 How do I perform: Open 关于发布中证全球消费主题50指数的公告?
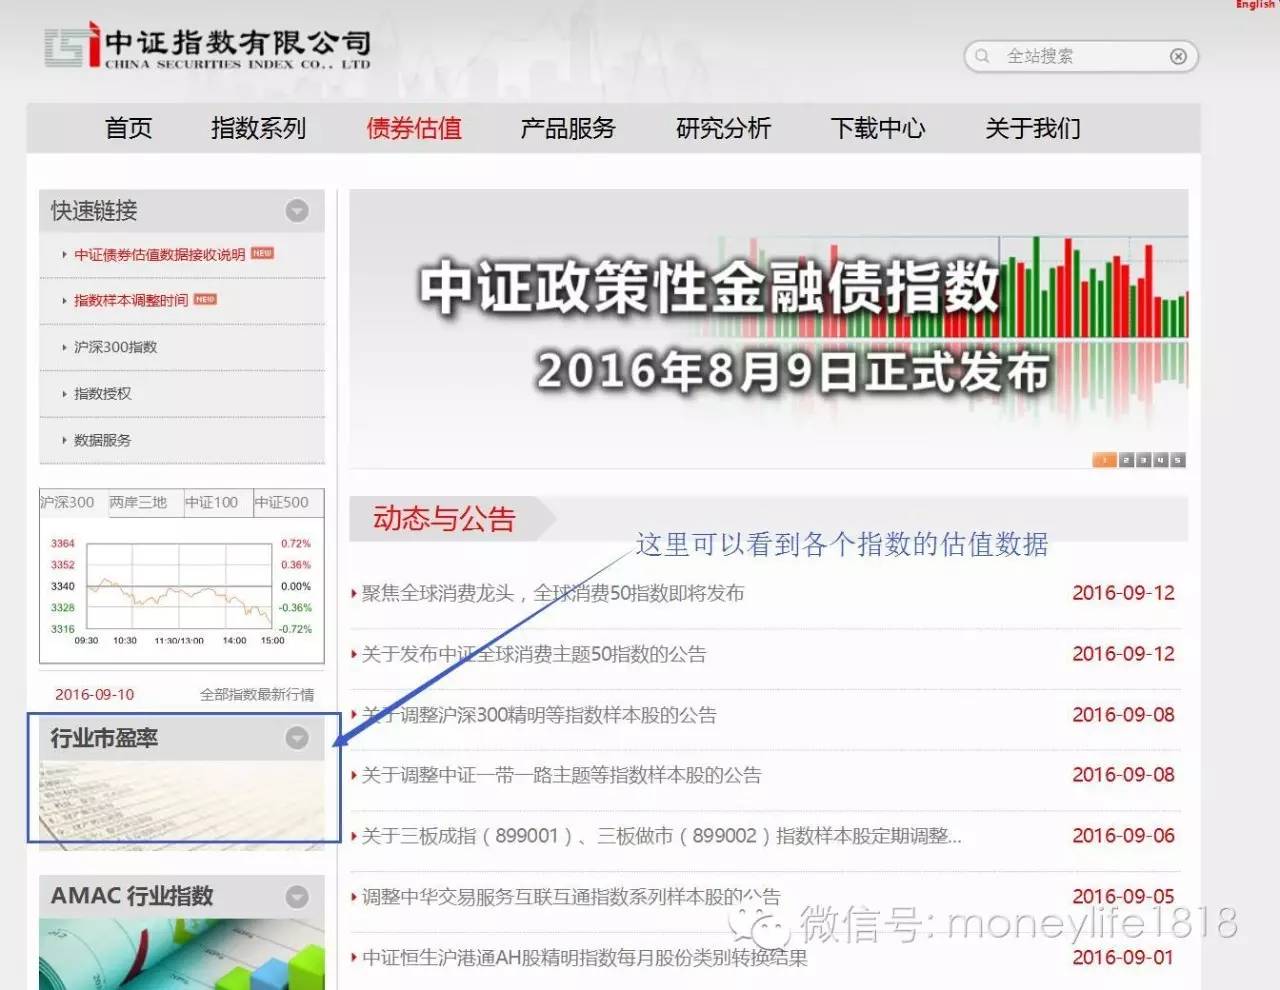(534, 654)
